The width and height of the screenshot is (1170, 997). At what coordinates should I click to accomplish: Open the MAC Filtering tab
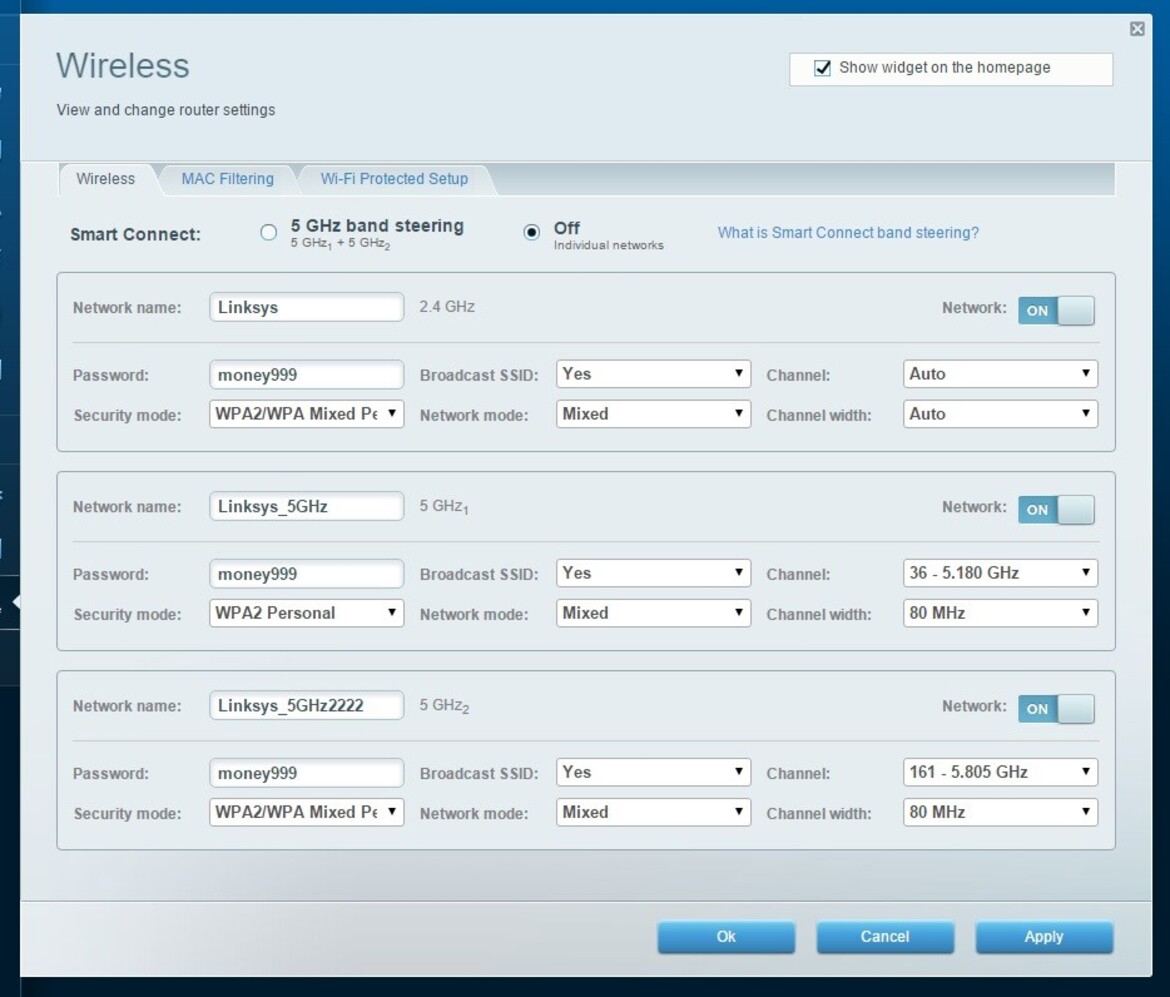click(x=228, y=179)
